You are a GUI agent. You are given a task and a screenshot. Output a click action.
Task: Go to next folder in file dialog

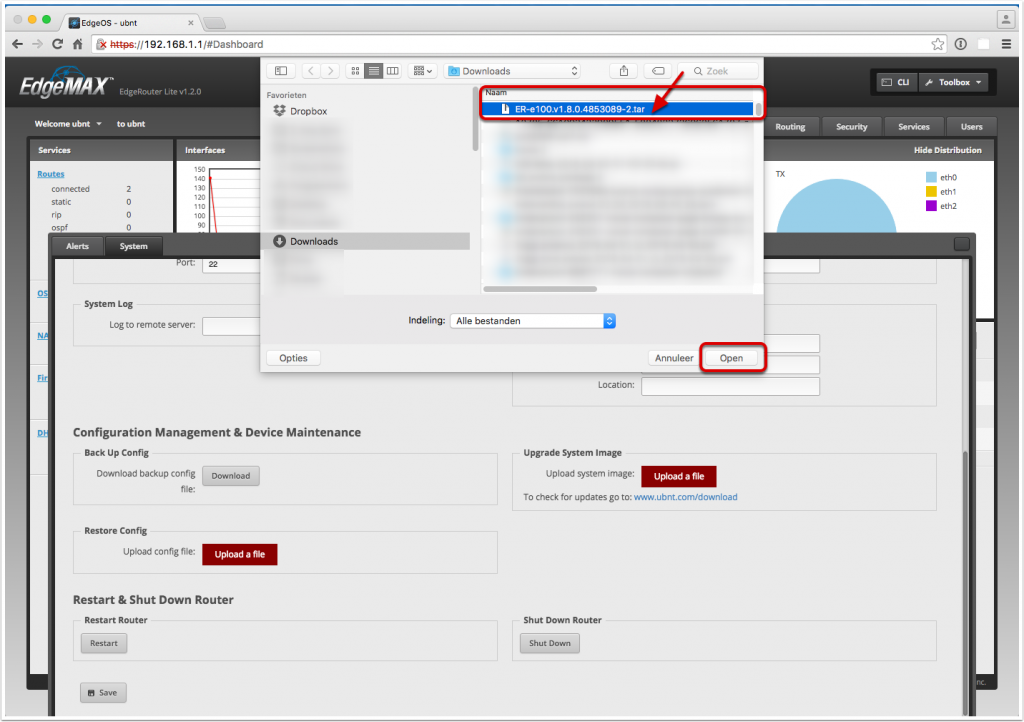point(330,71)
